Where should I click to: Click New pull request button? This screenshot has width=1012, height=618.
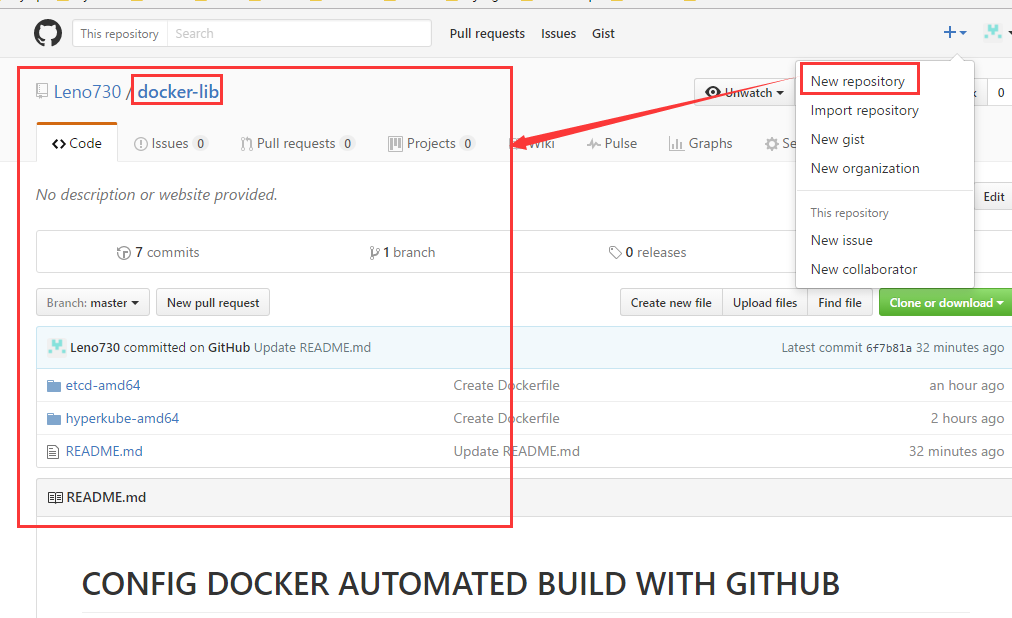click(x=213, y=303)
